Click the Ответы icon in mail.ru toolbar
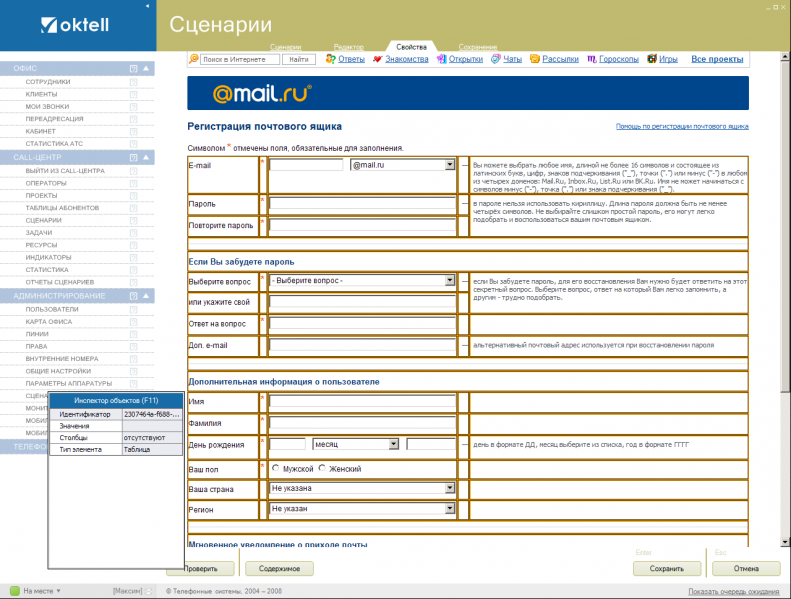 (x=330, y=59)
